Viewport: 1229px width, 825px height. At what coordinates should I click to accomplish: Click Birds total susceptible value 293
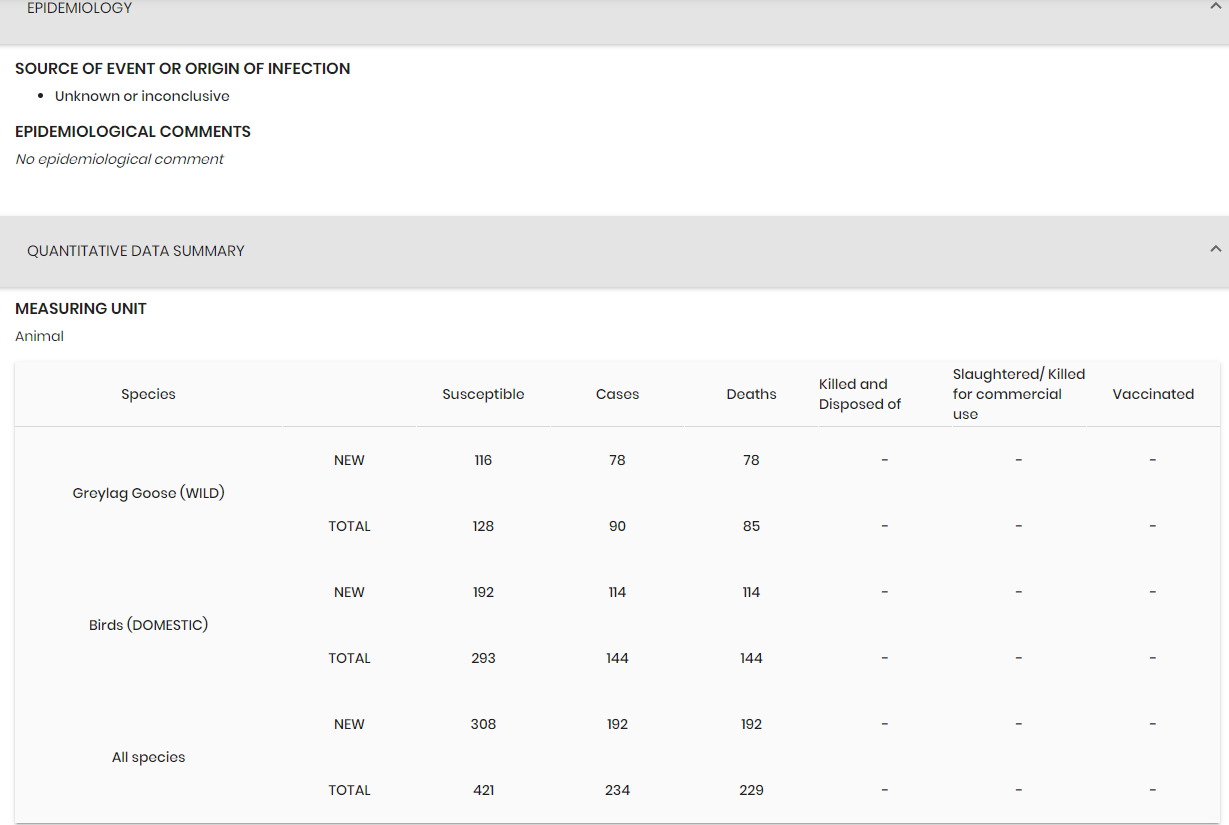tap(483, 658)
